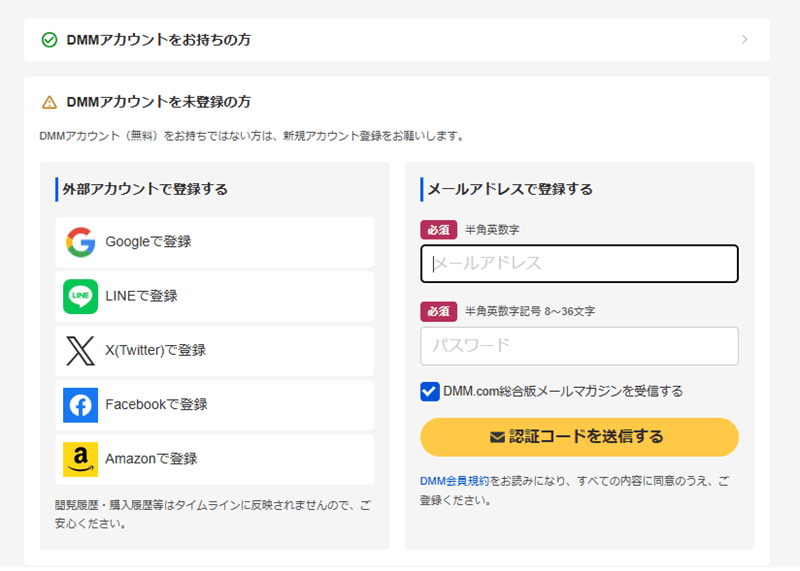Click the warning triangle icon beside 未登録の方
The height and width of the screenshot is (571, 800).
point(49,103)
